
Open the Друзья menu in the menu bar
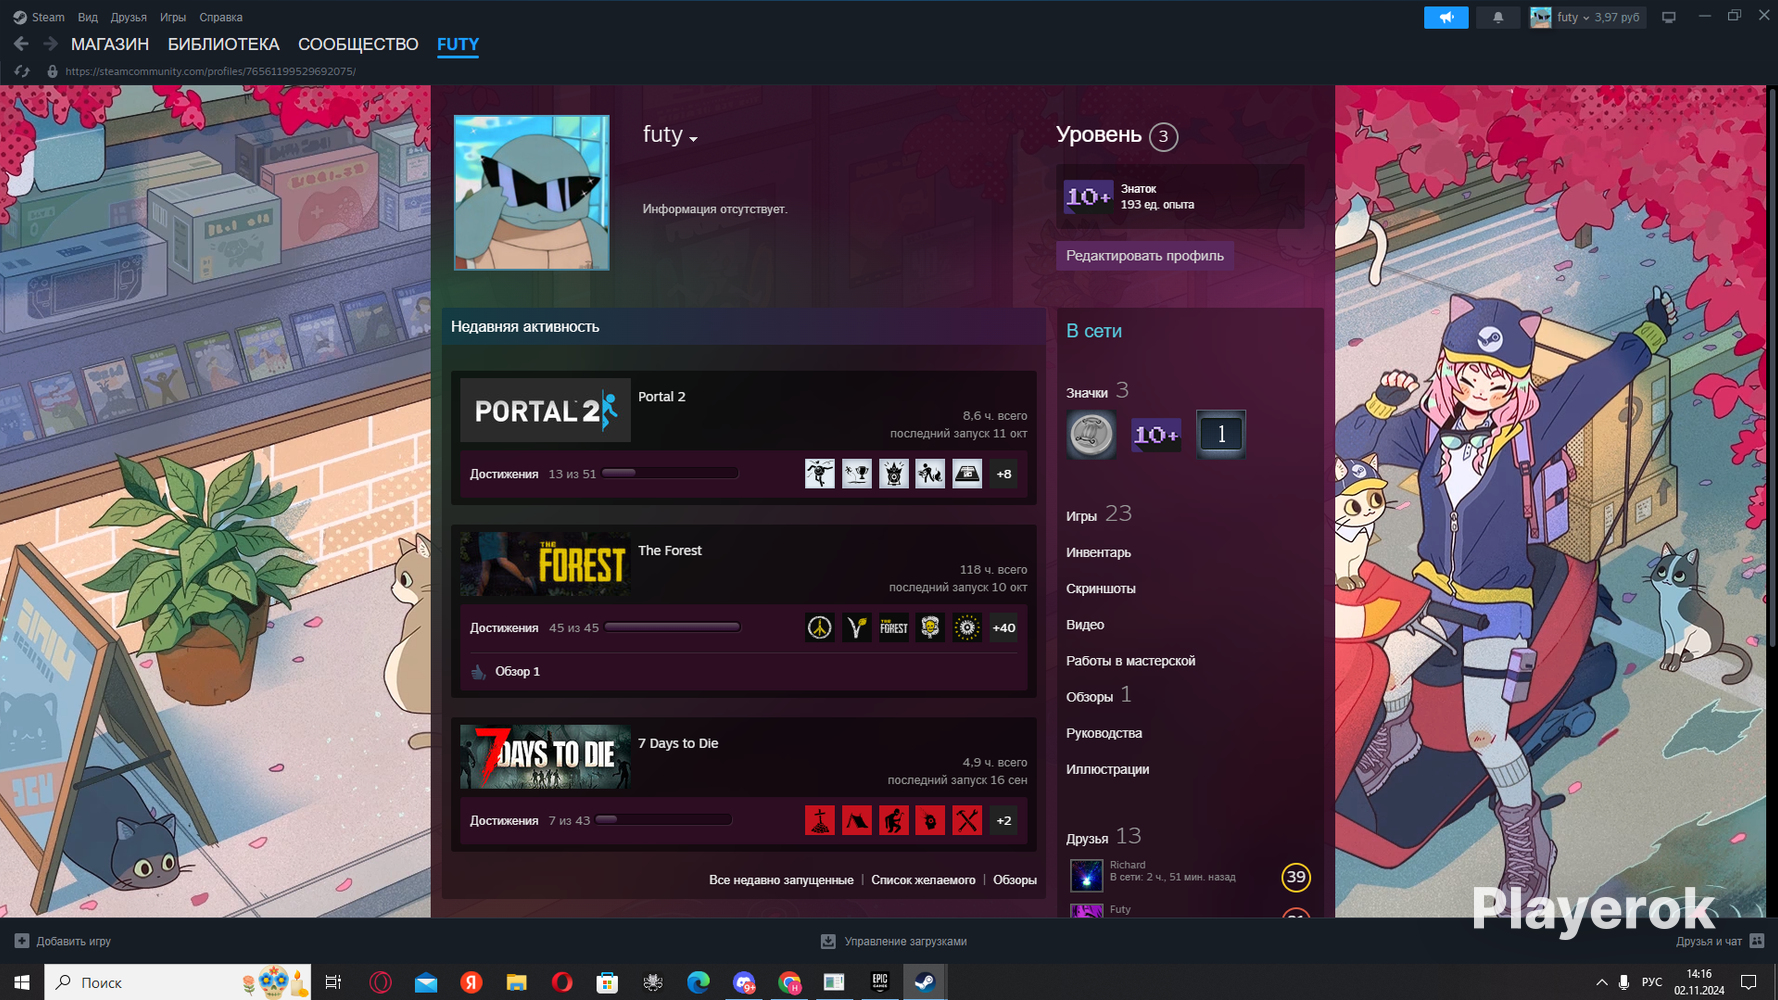tap(129, 17)
